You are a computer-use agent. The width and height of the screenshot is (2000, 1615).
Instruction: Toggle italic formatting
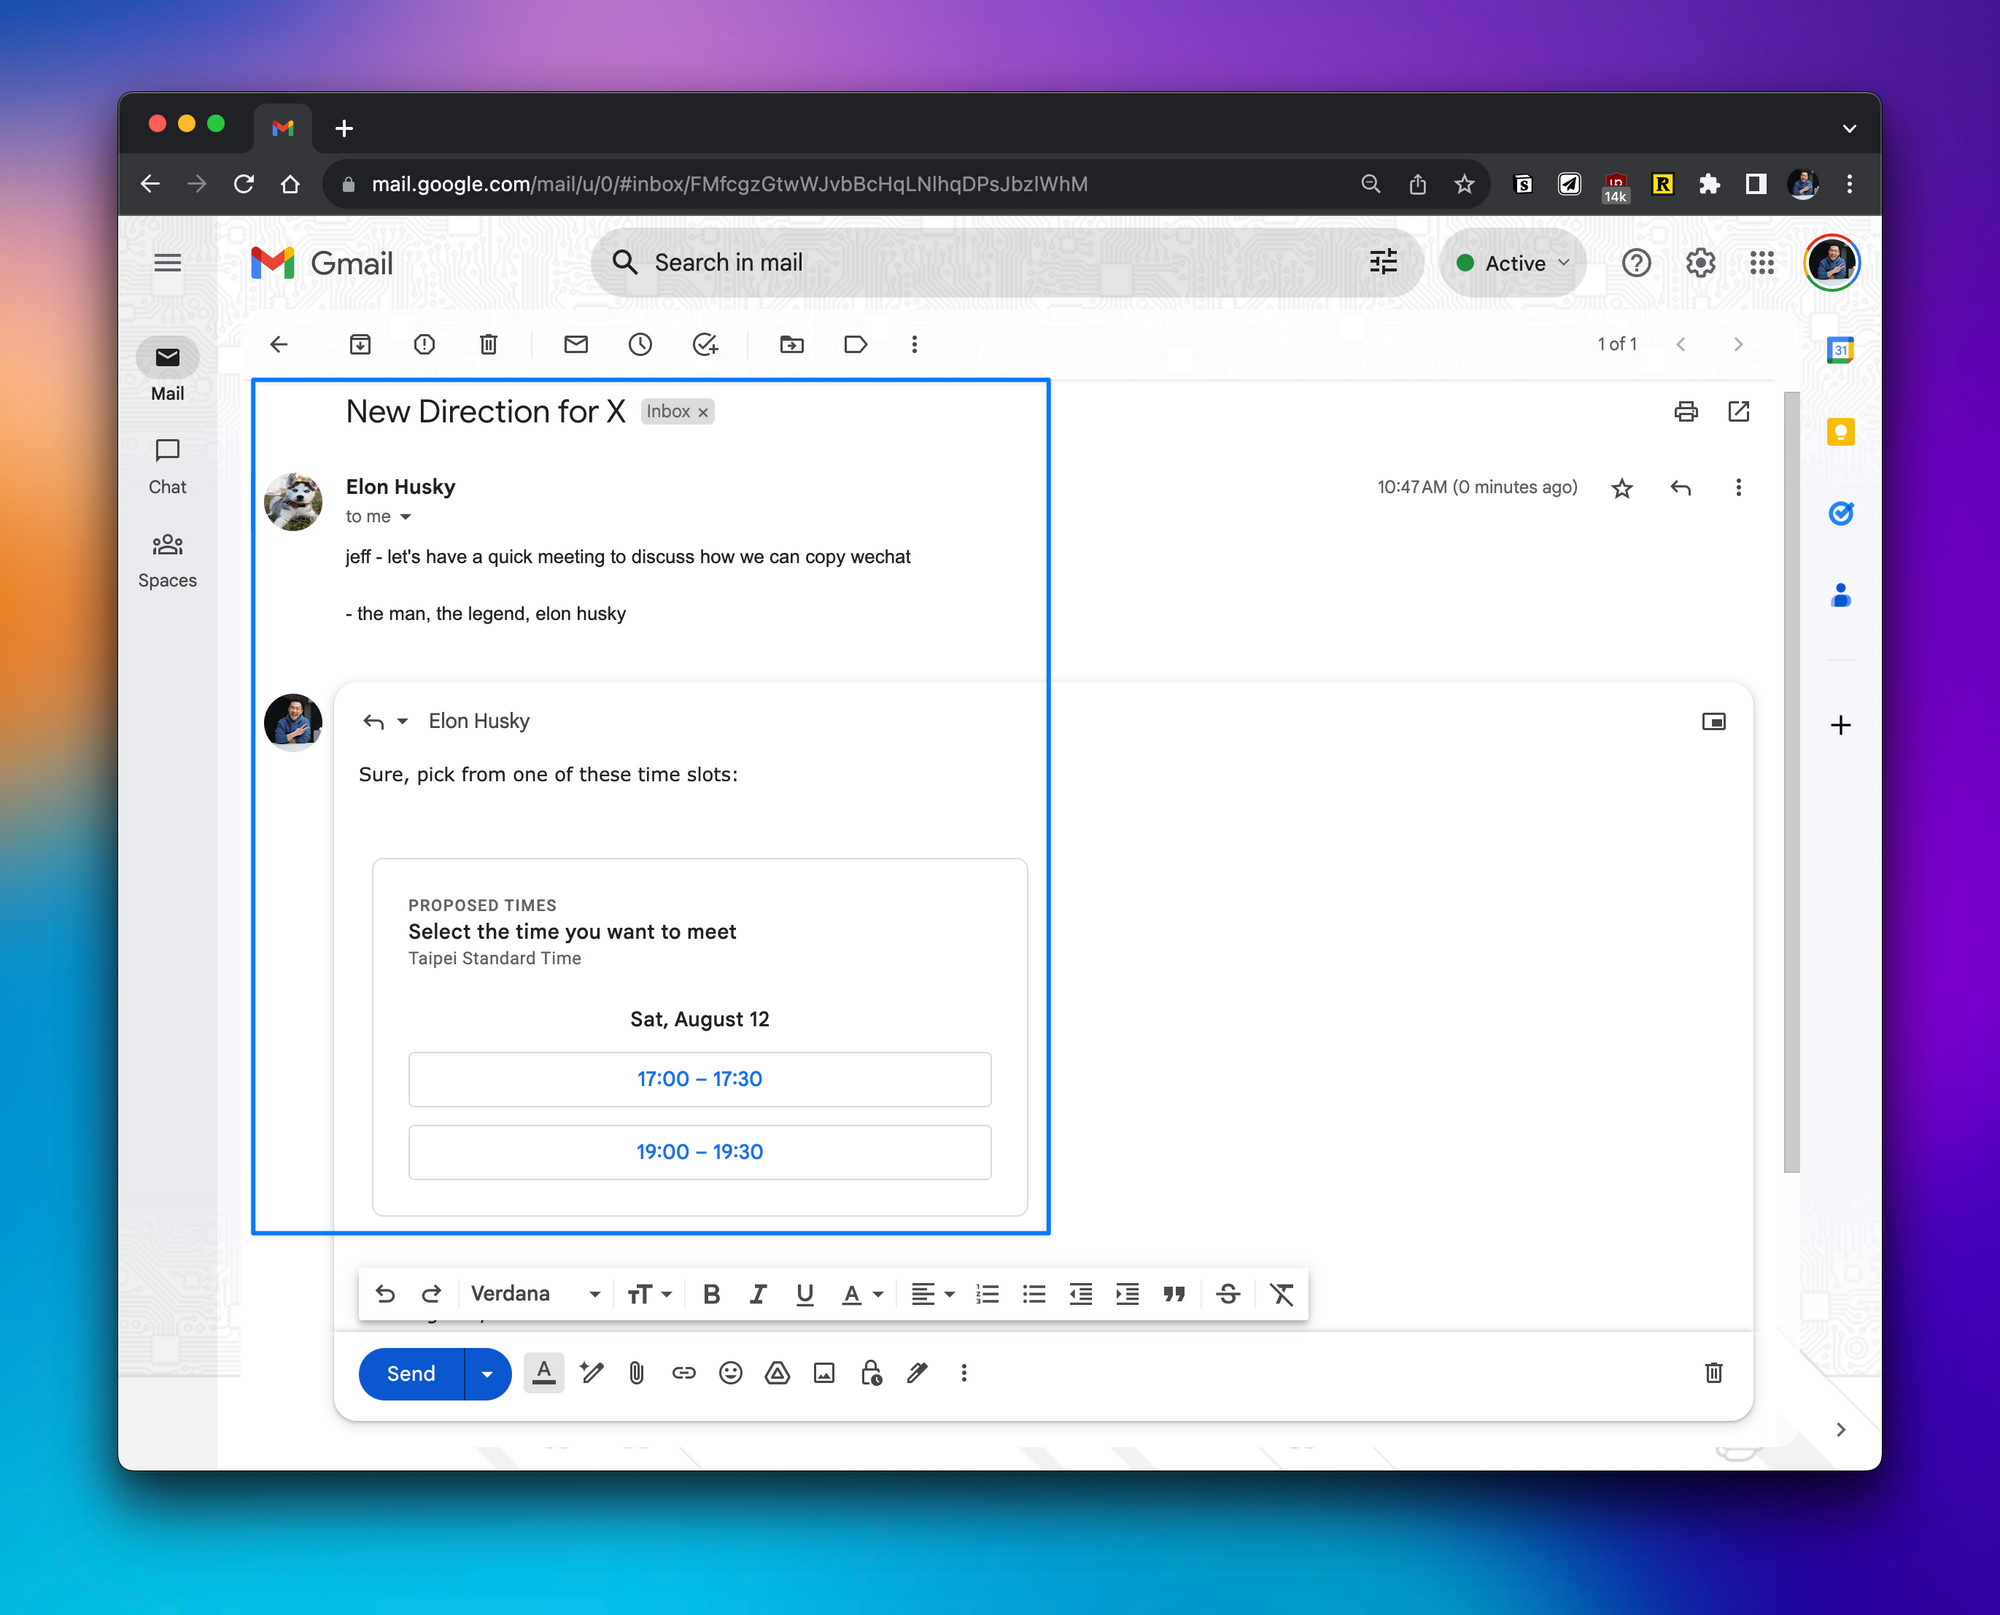coord(758,1294)
